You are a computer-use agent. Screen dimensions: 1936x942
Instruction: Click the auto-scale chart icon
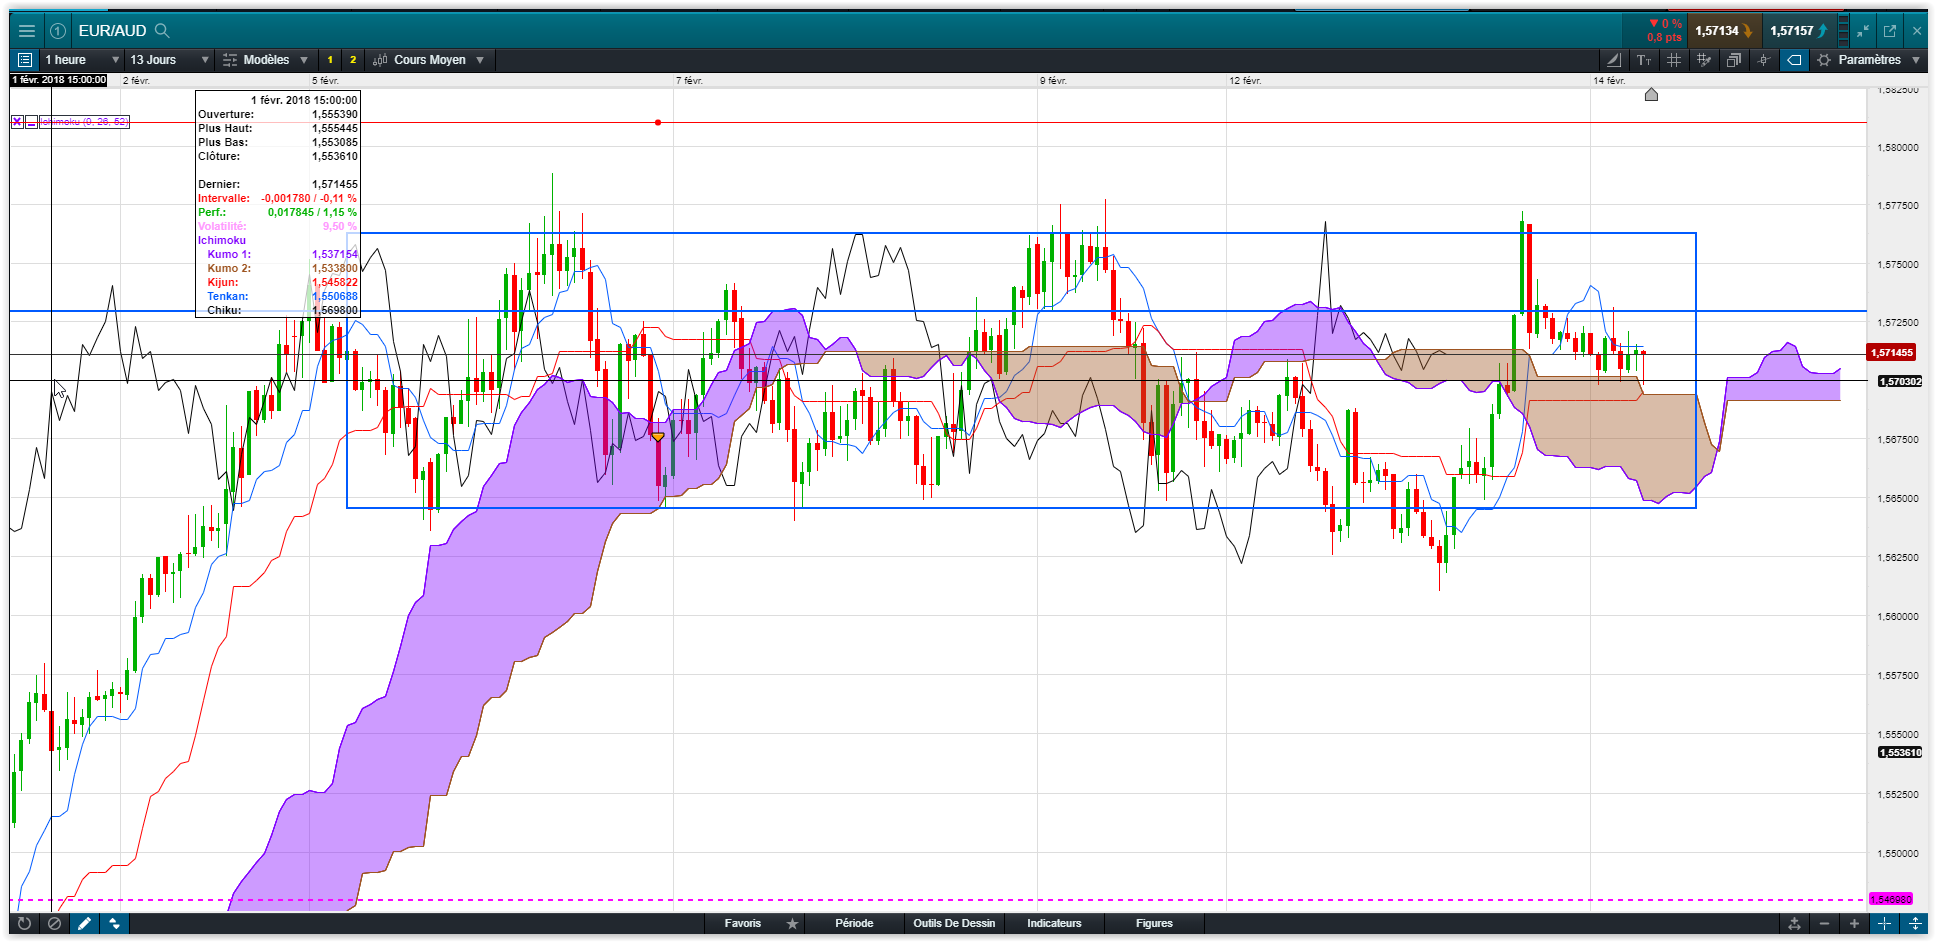click(1795, 924)
